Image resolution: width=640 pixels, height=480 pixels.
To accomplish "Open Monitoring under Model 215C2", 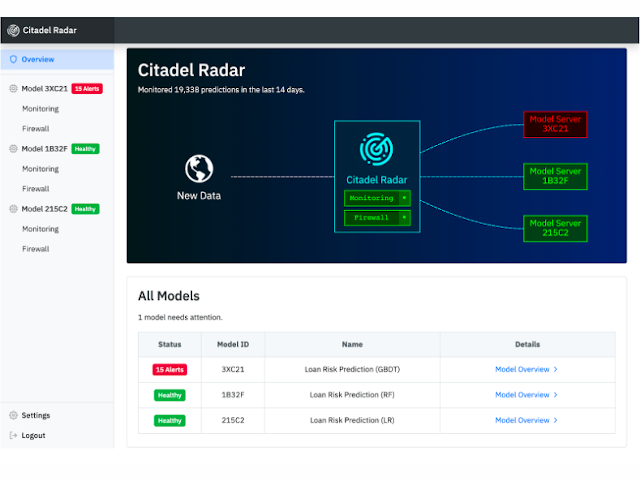I will tap(40, 229).
